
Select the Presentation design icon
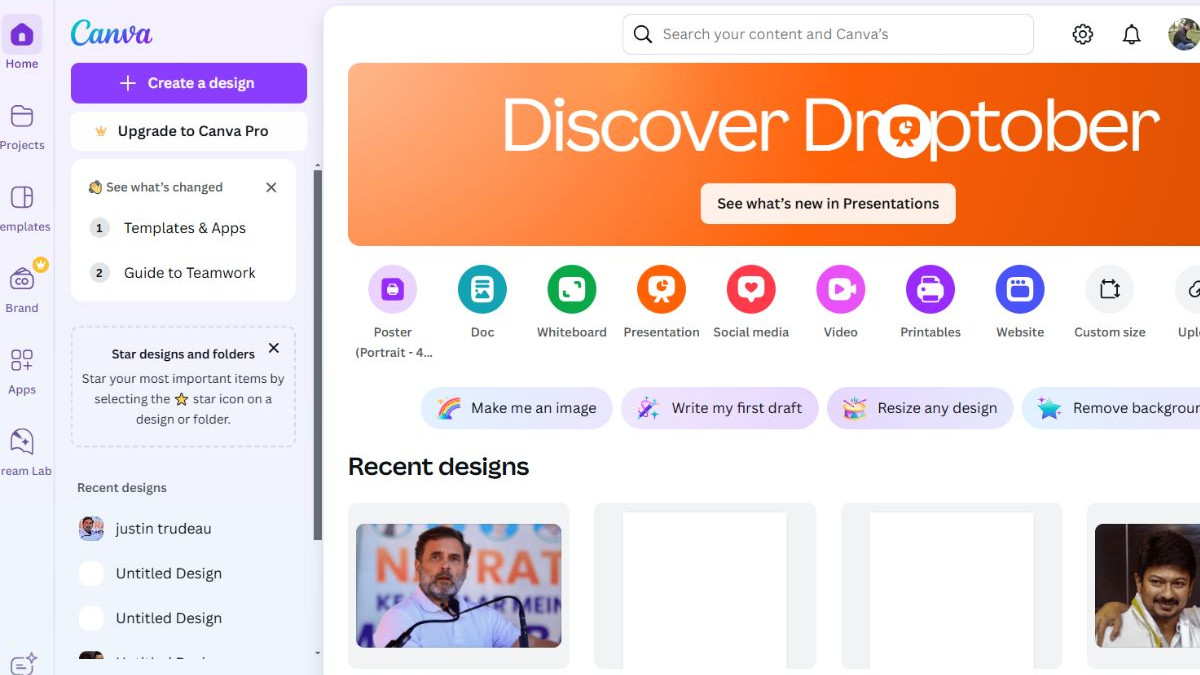pyautogui.click(x=661, y=290)
